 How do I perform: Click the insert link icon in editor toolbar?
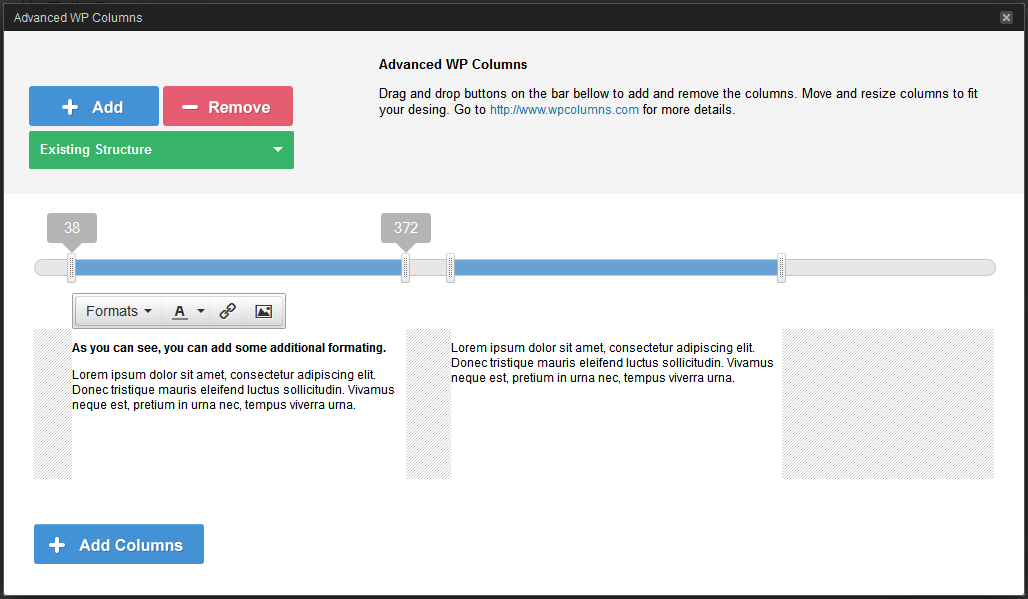[x=227, y=311]
